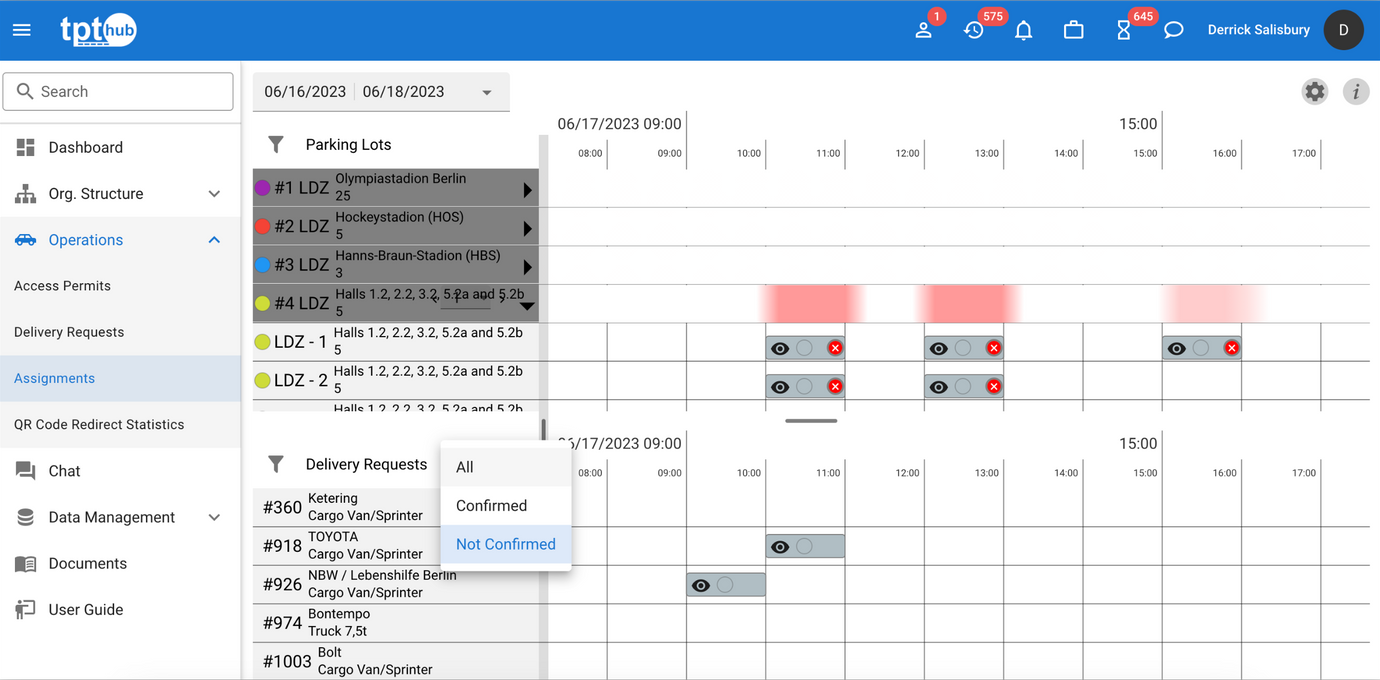Open the hamburger navigation menu
This screenshot has width=1380, height=680.
pos(22,30)
